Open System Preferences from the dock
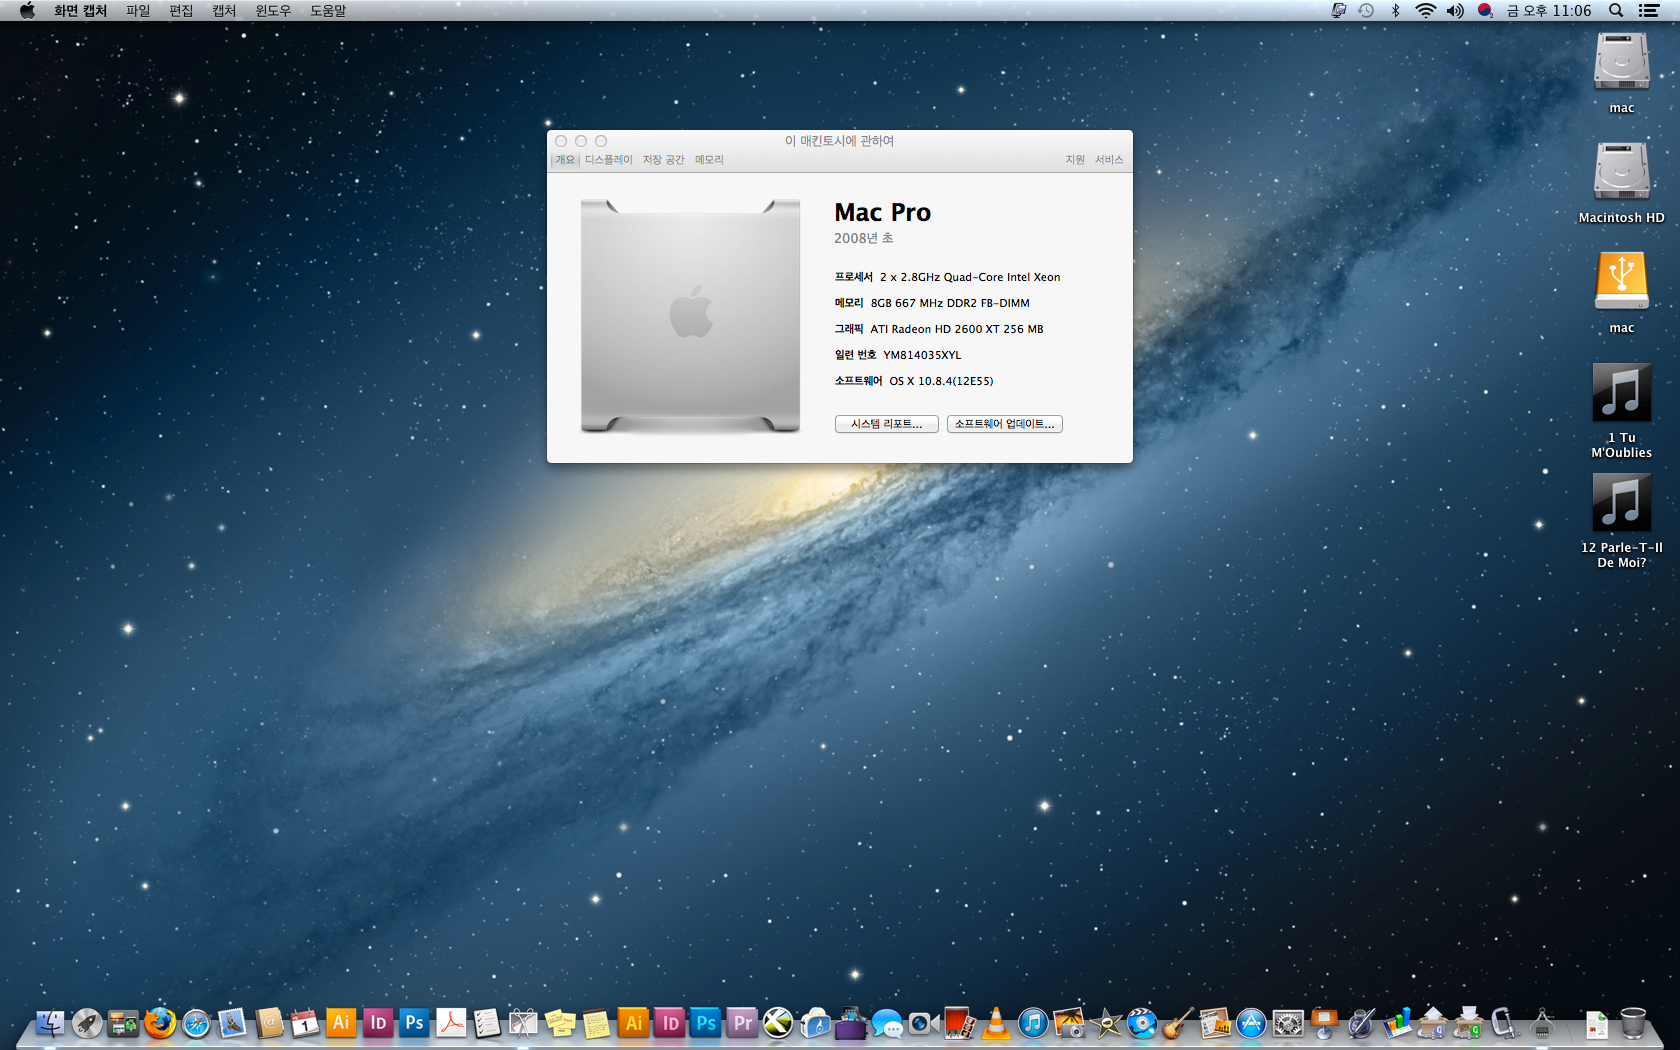Viewport: 1680px width, 1050px height. click(1288, 1023)
